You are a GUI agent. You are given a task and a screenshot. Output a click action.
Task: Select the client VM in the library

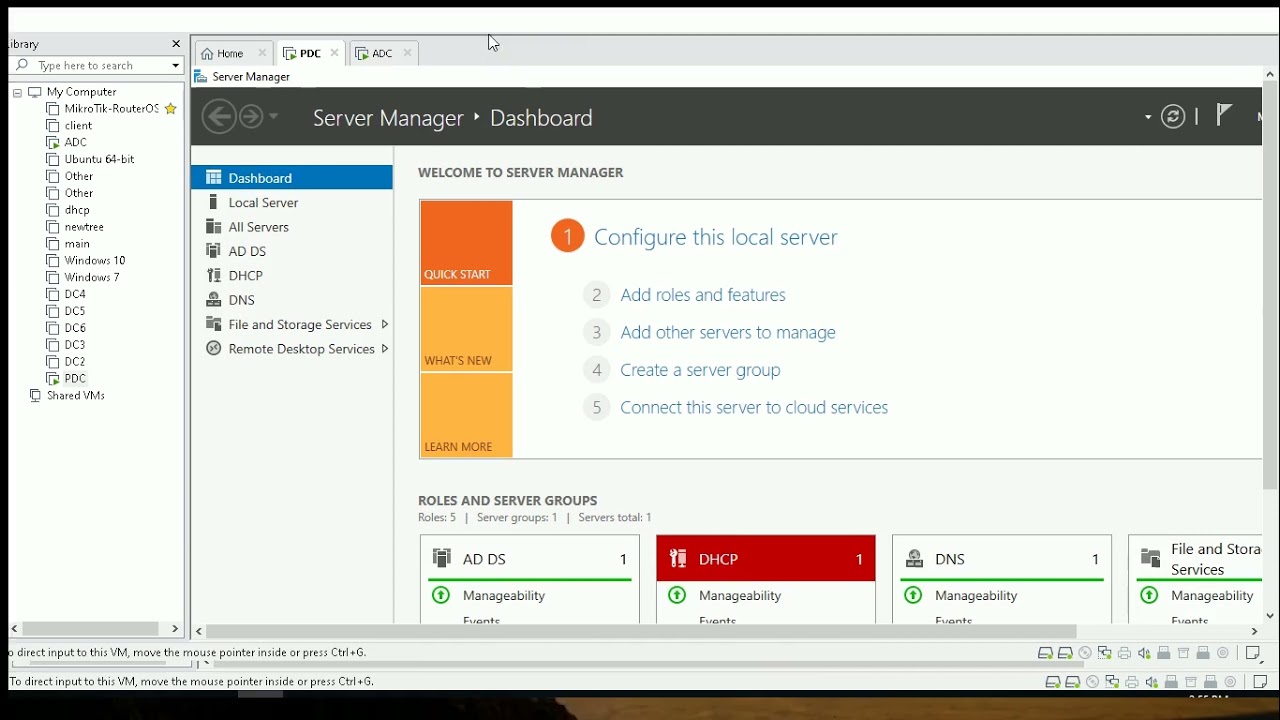78,126
